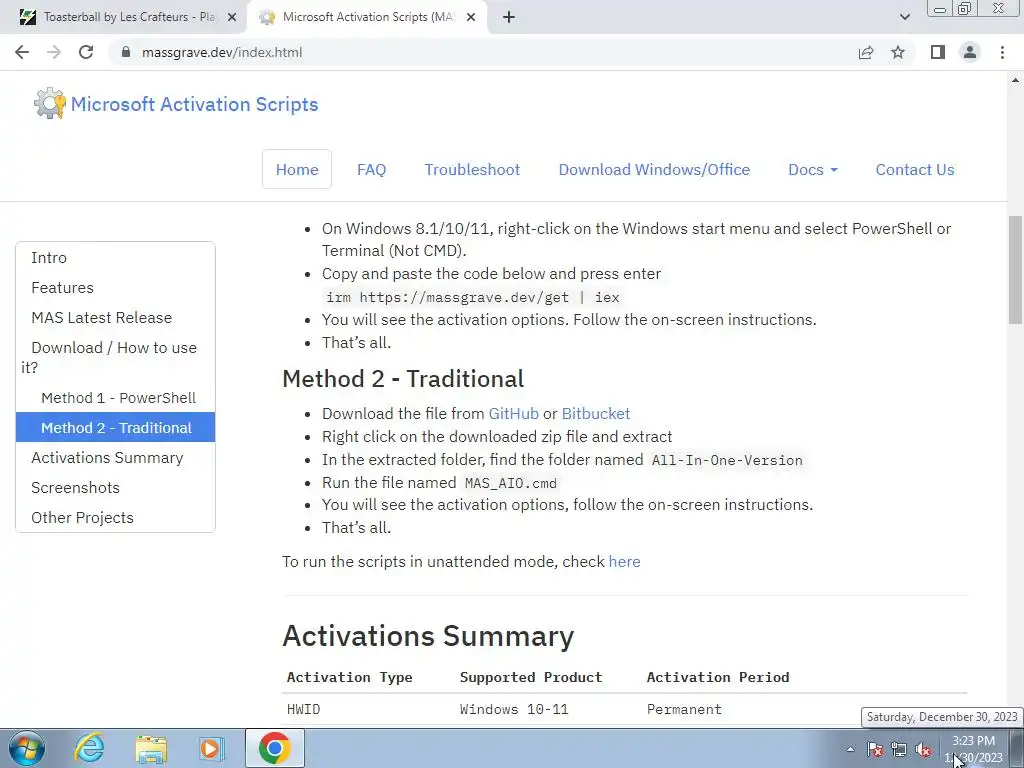Open Windows Media Player from taskbar

(x=211, y=748)
